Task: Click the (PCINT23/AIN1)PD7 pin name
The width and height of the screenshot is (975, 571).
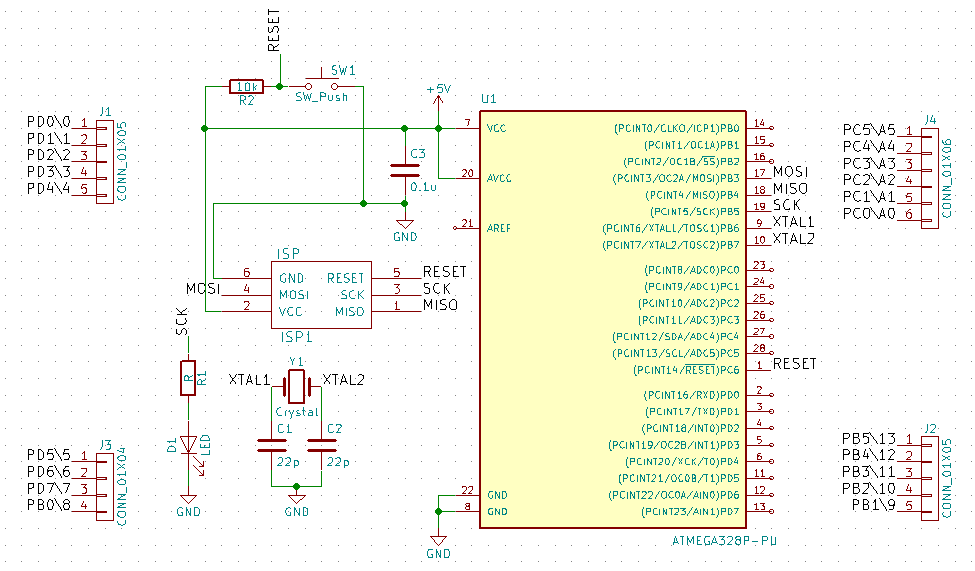Action: (x=690, y=511)
